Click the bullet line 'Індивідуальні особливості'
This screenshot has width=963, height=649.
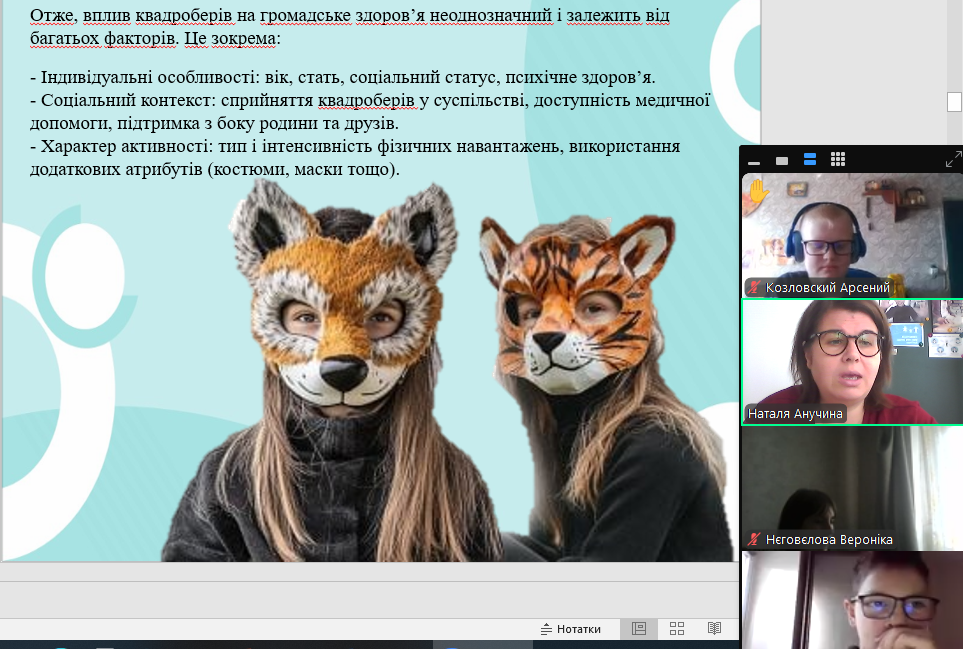tap(343, 77)
